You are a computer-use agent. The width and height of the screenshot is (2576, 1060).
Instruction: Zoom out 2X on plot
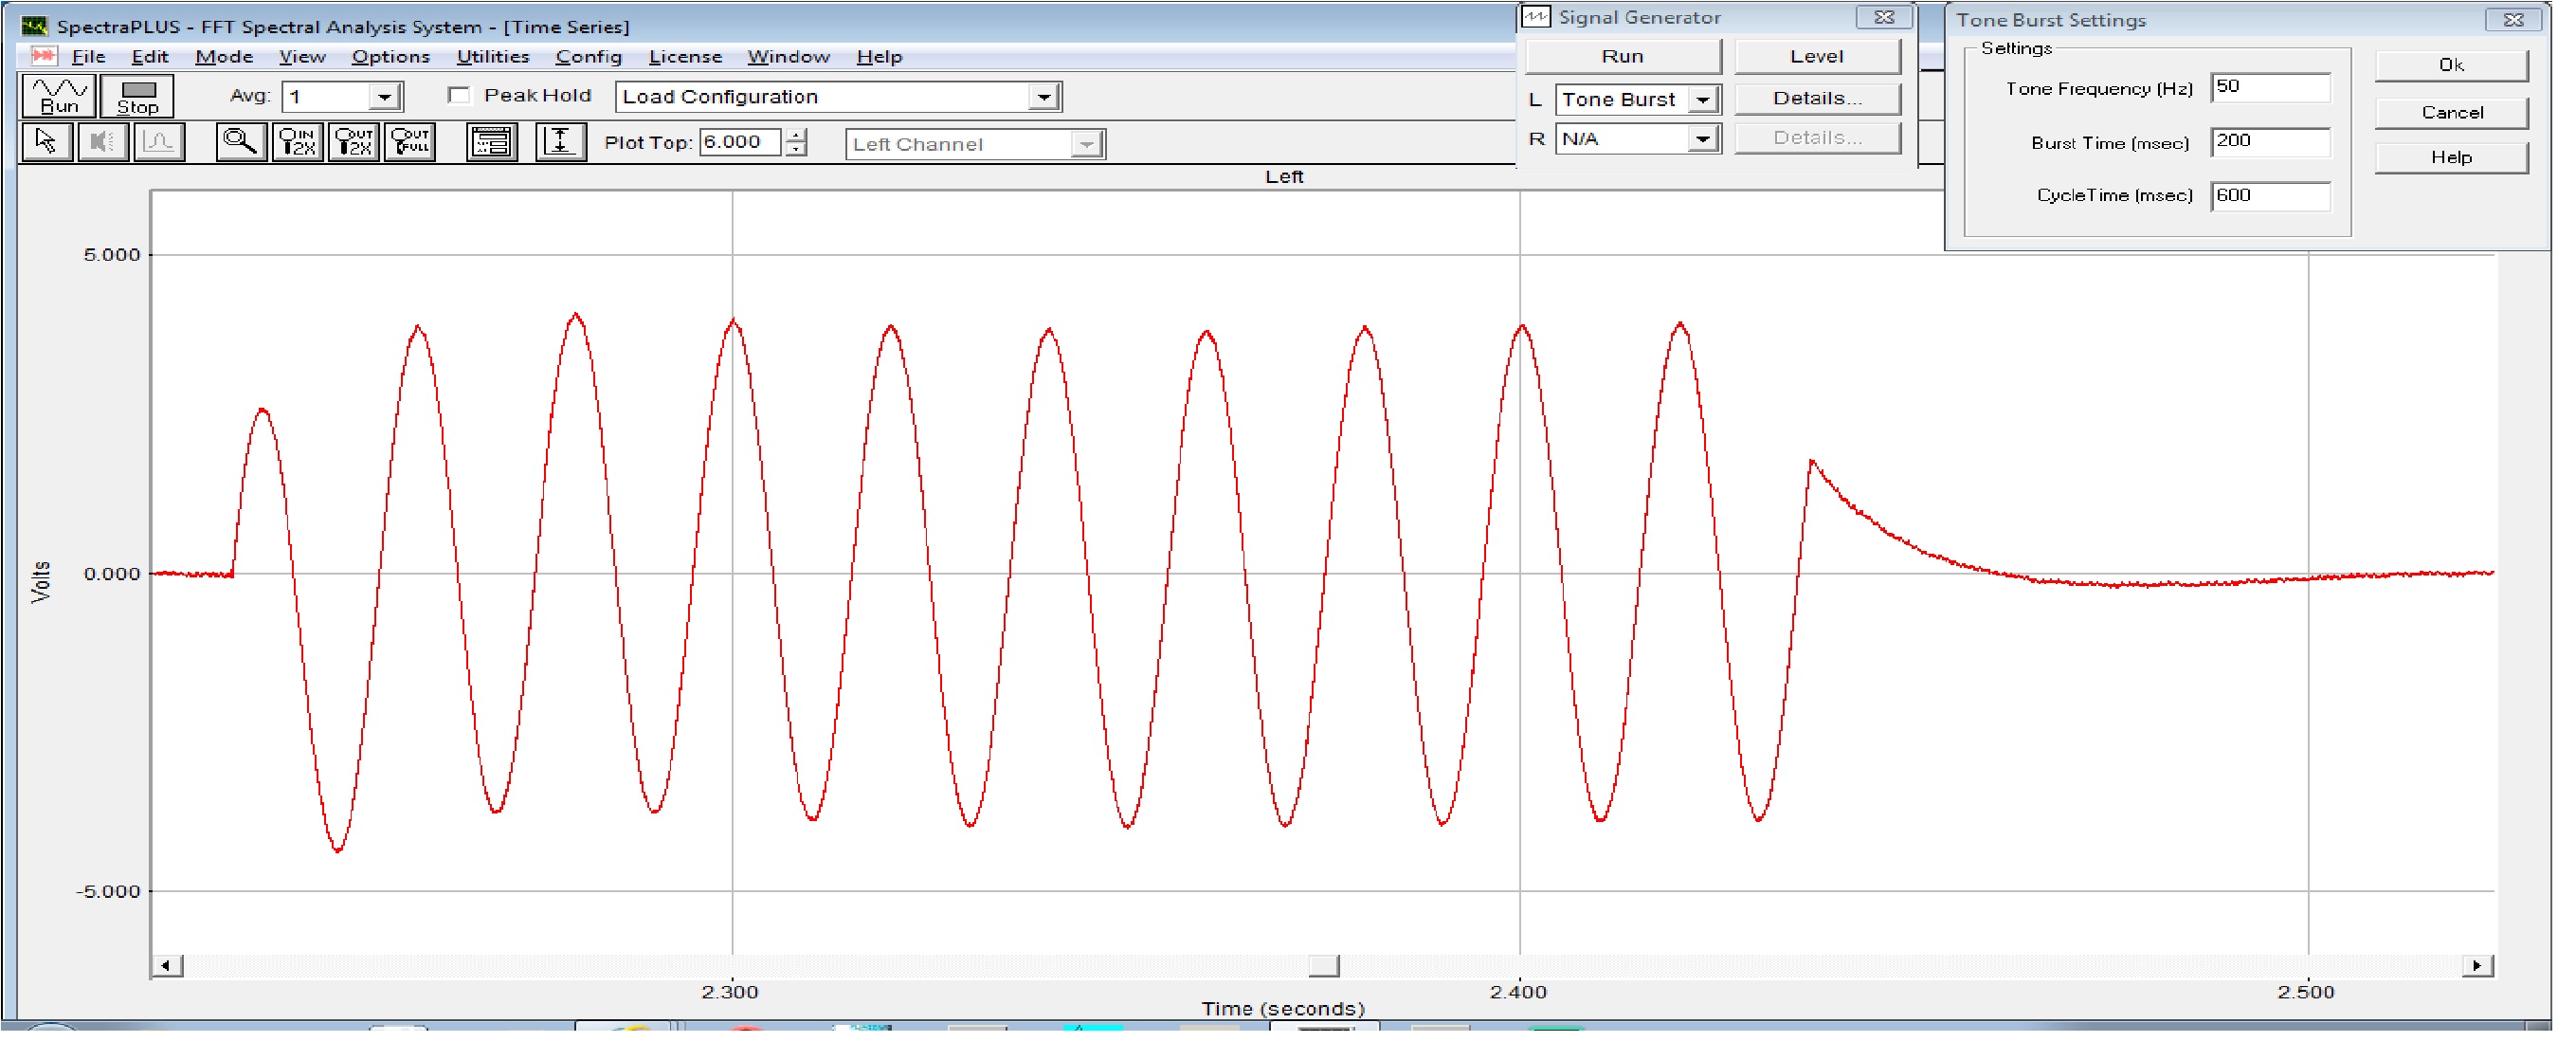354,142
